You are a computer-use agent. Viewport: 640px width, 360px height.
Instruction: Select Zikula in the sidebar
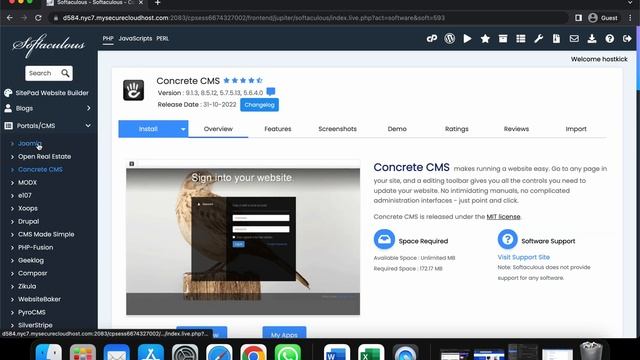pos(27,286)
